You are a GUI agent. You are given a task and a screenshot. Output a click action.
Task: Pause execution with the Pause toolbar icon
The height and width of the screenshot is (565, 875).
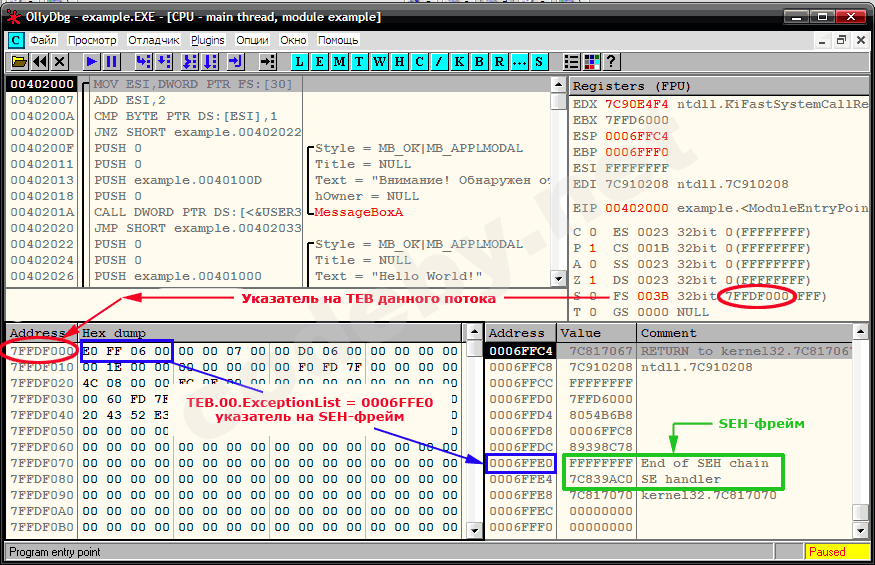coord(112,62)
